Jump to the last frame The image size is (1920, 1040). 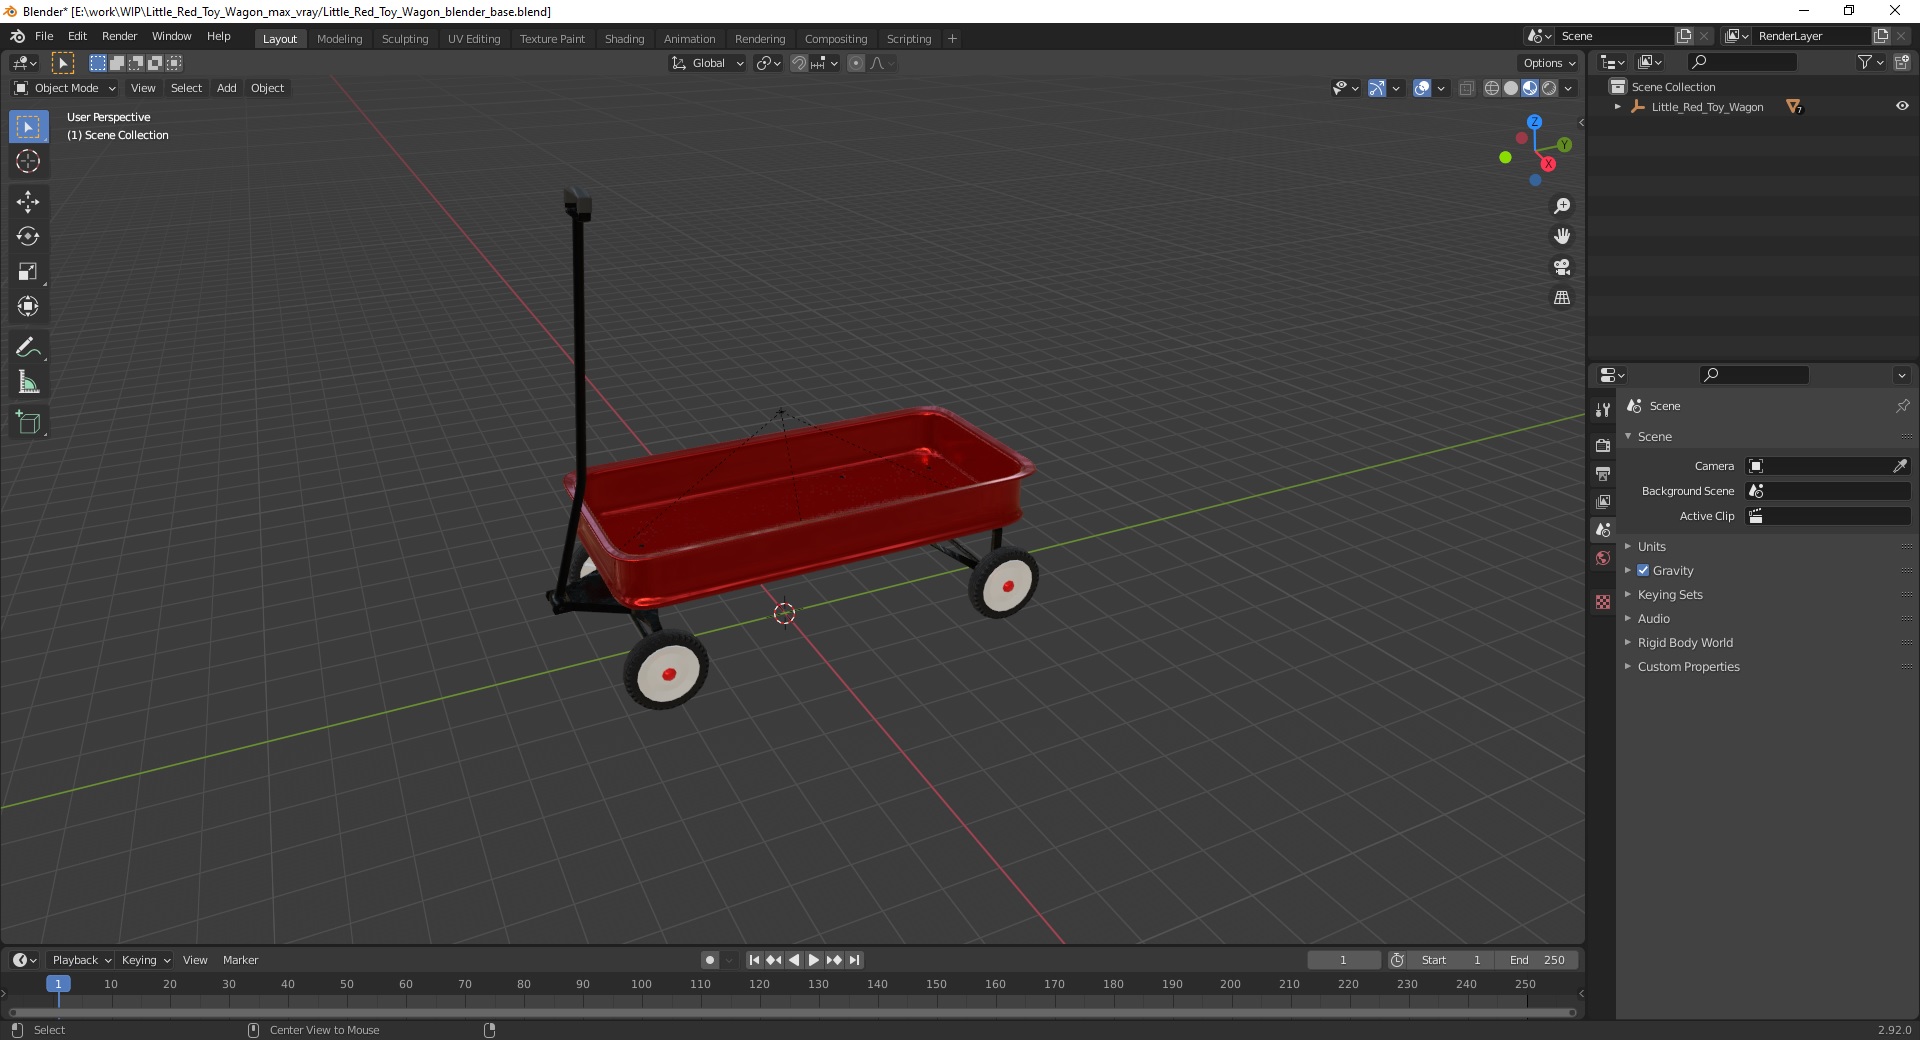tap(854, 960)
